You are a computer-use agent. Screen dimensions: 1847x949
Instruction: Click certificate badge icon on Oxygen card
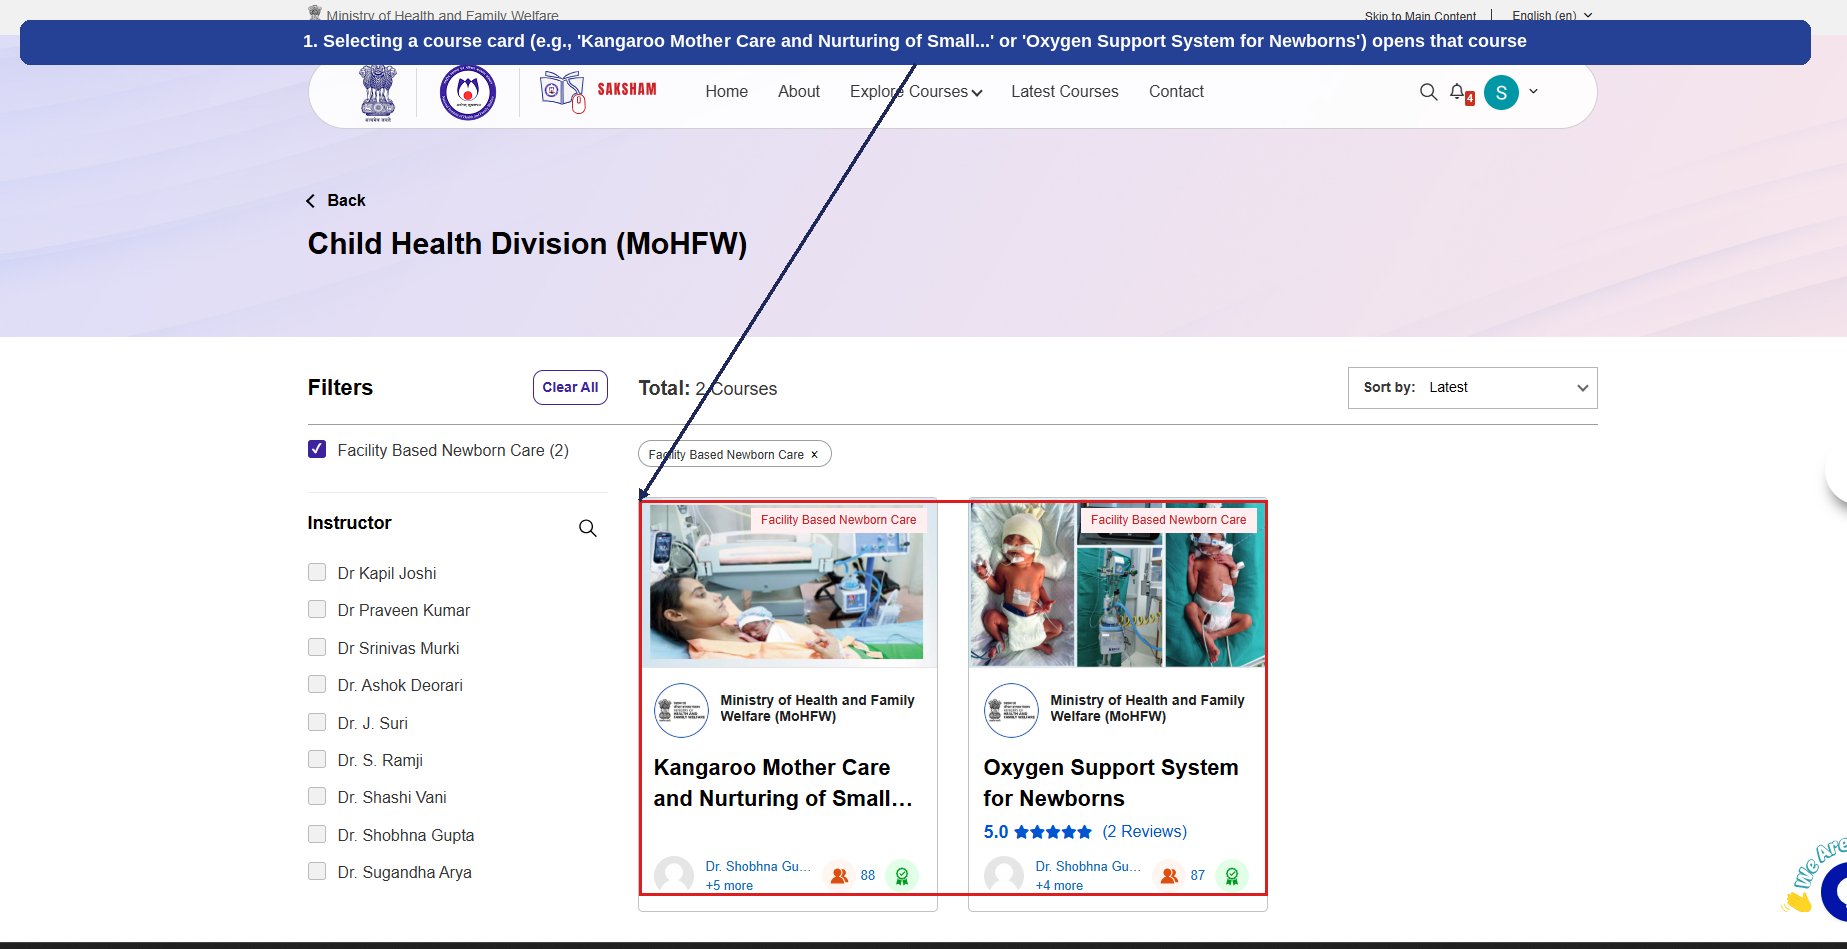point(1232,875)
